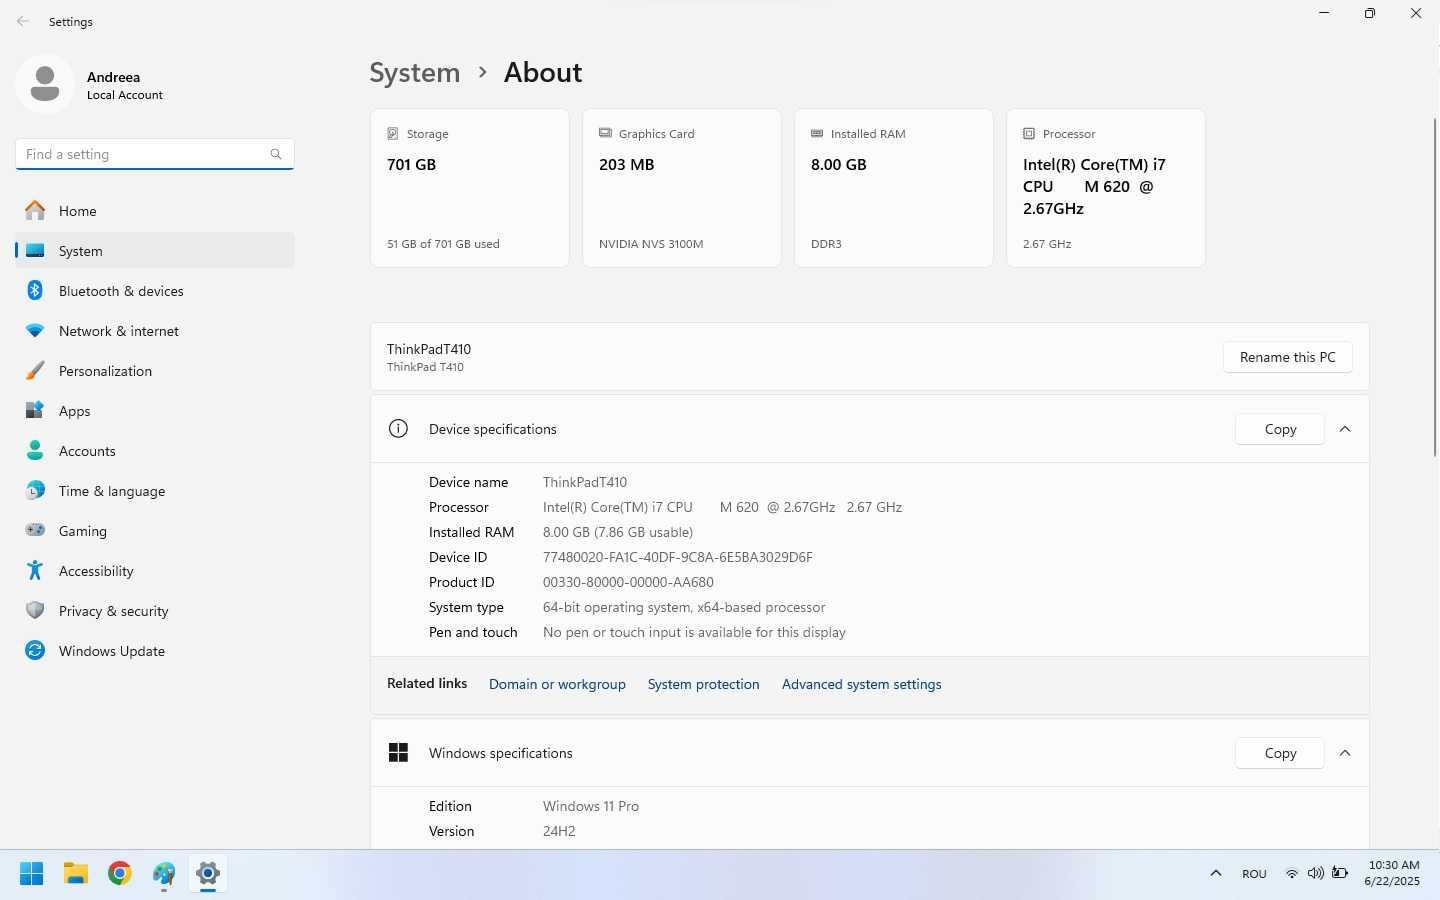Click the Storage card drive icon
The width and height of the screenshot is (1440, 900).
[393, 133]
